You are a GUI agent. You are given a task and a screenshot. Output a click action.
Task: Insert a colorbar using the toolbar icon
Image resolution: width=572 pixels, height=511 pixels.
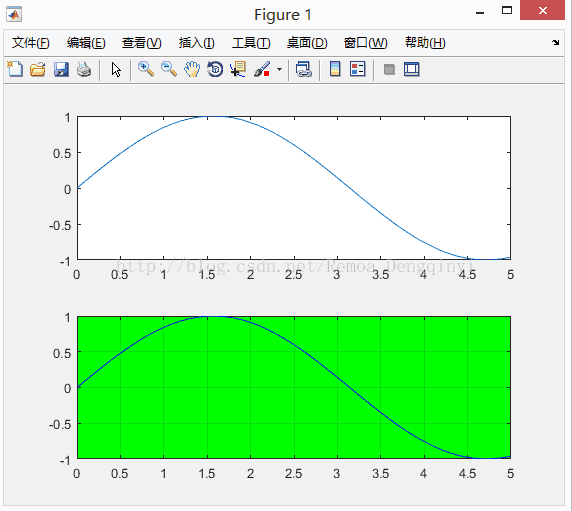tap(335, 69)
